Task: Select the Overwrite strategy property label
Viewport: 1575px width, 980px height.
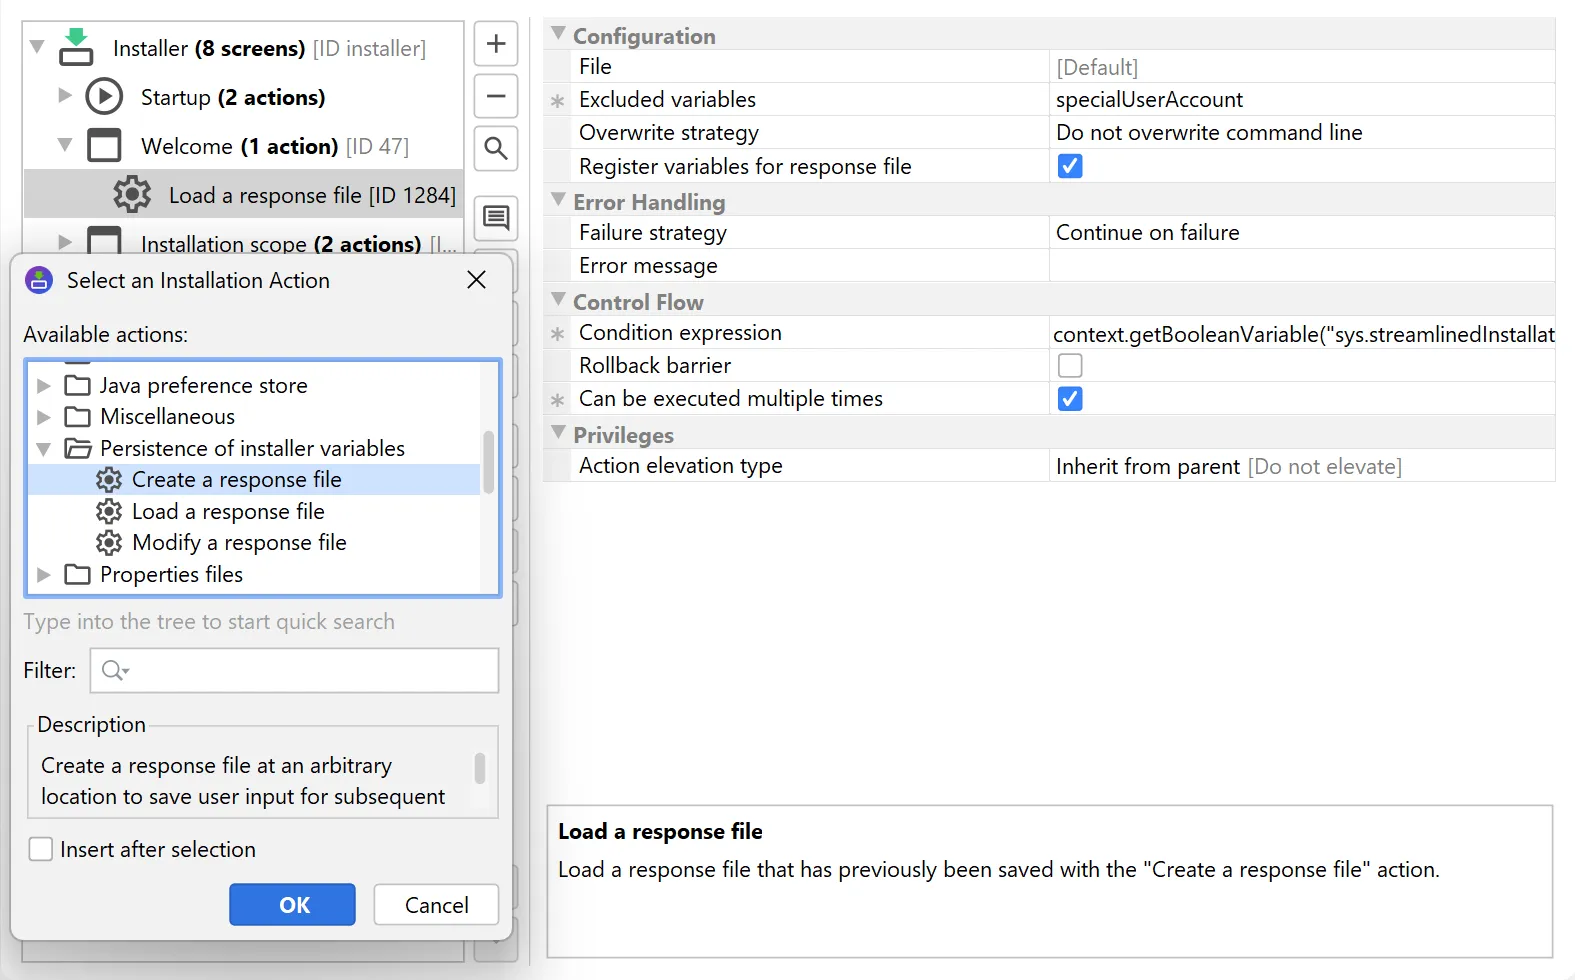Action: coord(669,133)
